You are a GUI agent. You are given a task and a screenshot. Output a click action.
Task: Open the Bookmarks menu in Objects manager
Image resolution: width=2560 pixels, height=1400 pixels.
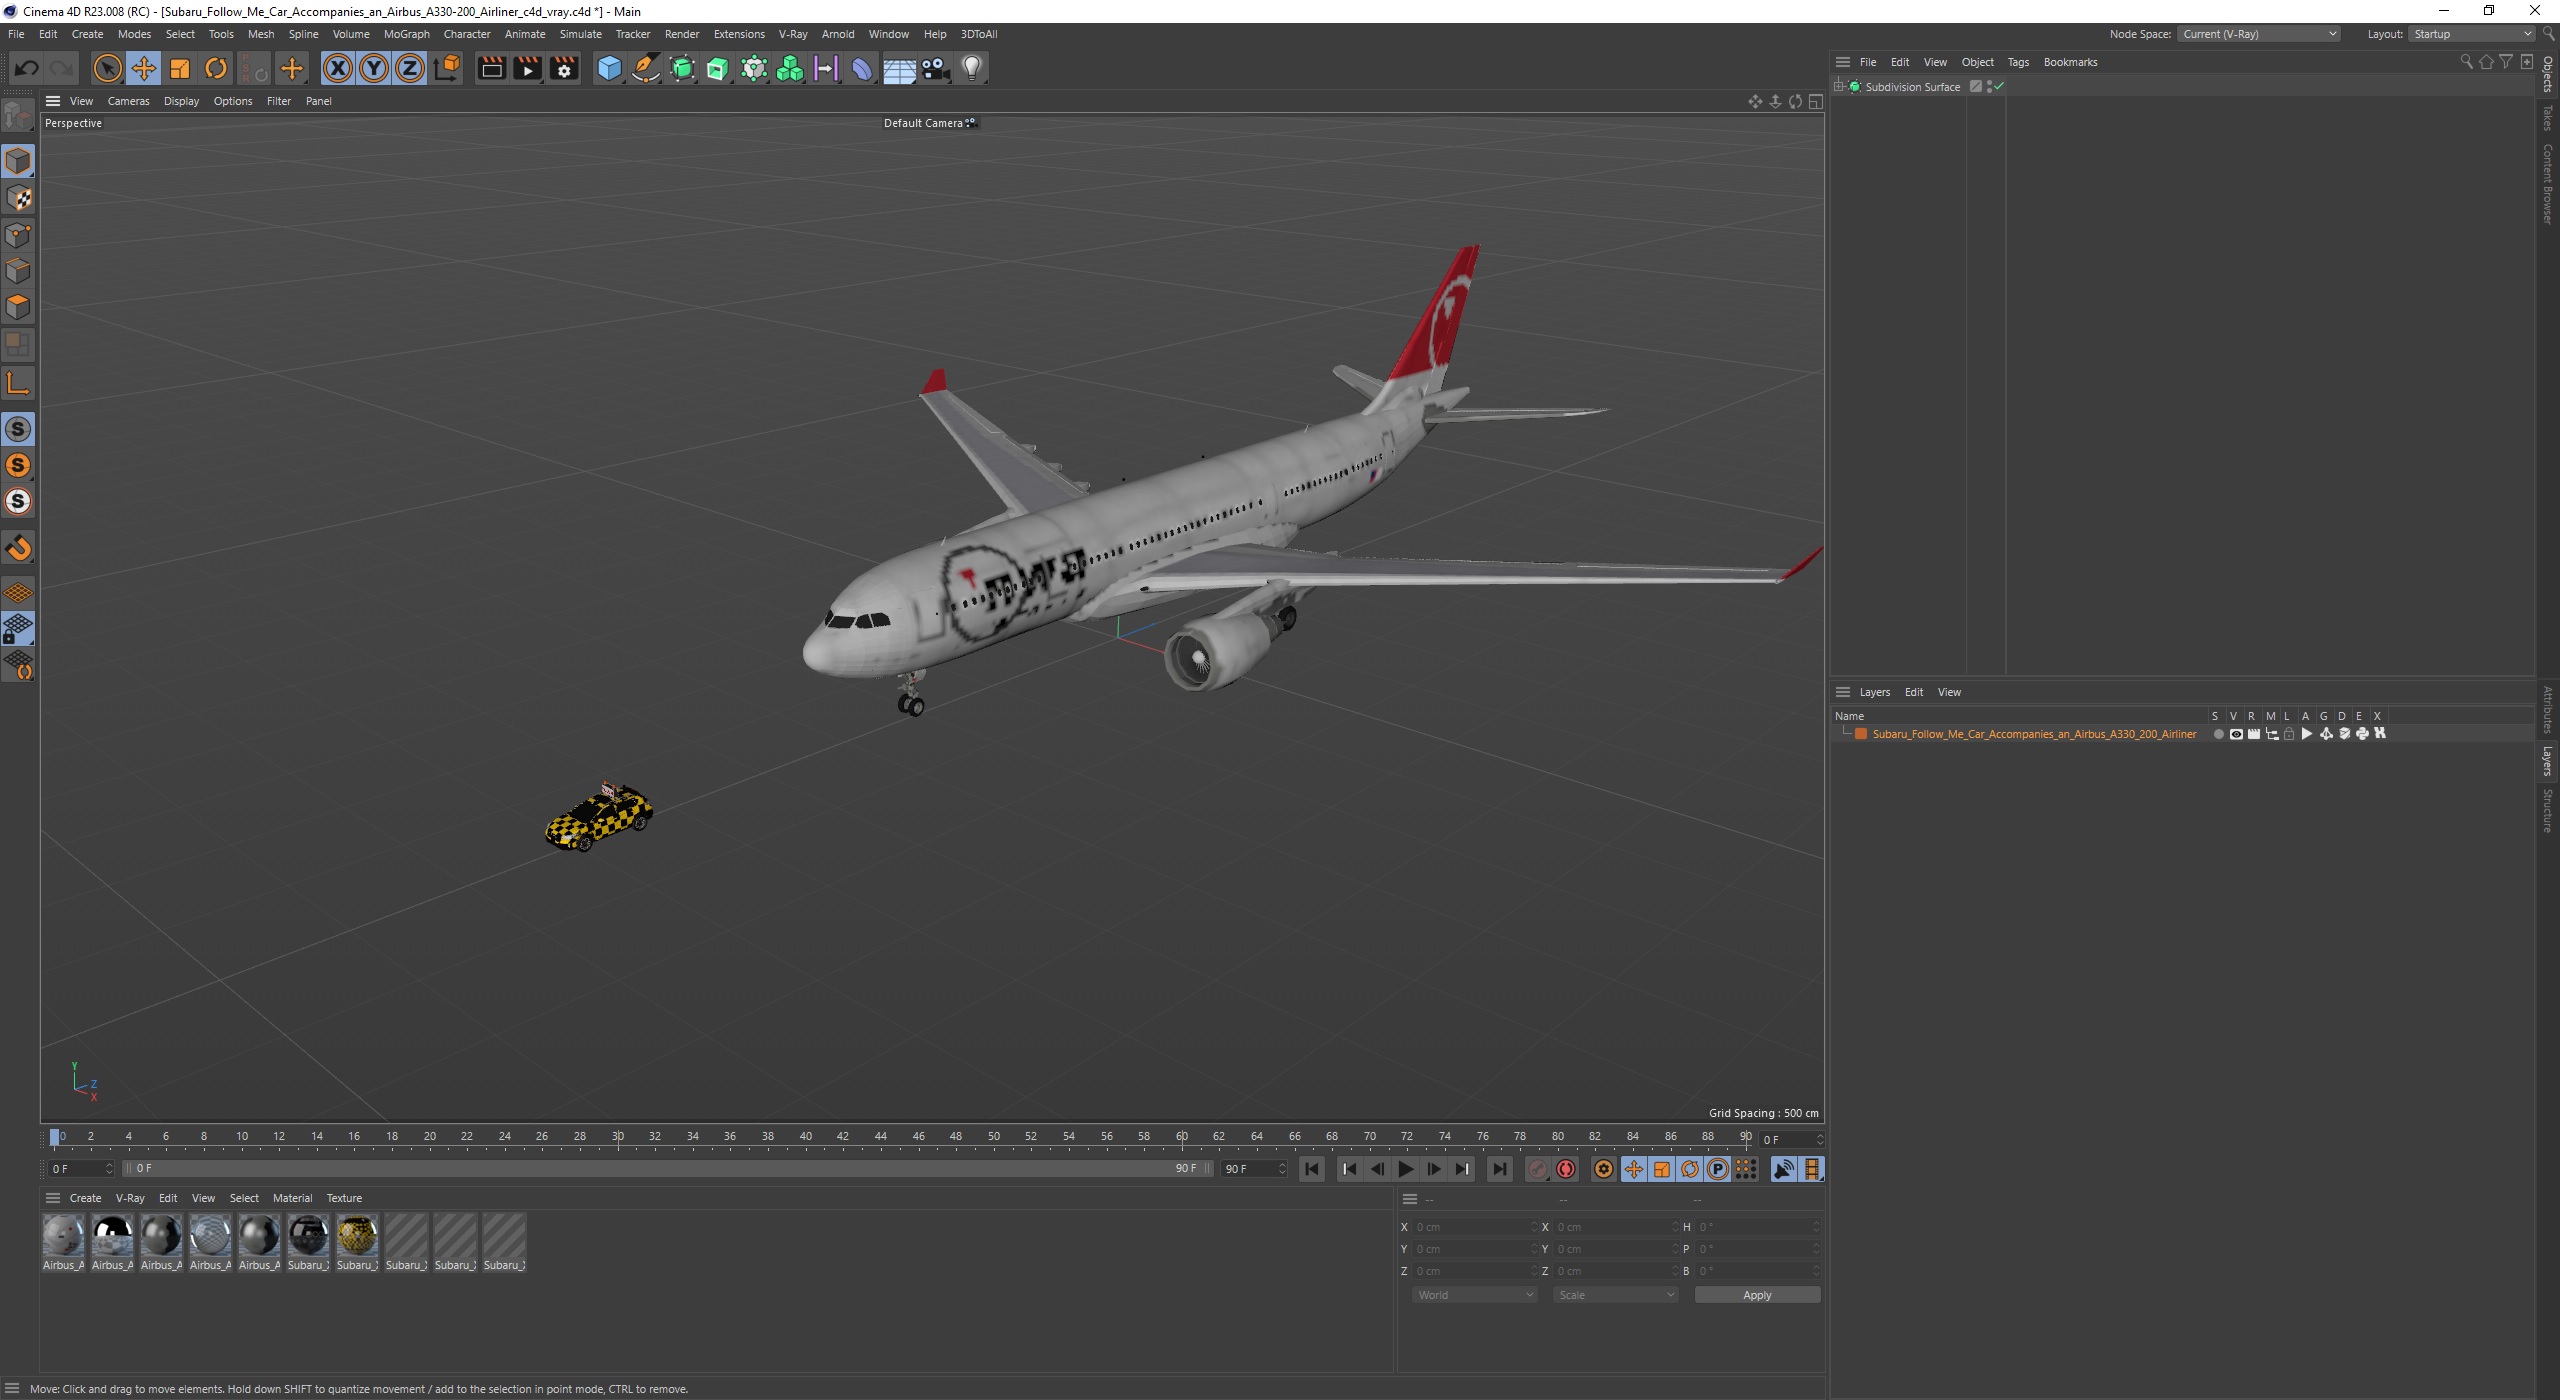2070,62
